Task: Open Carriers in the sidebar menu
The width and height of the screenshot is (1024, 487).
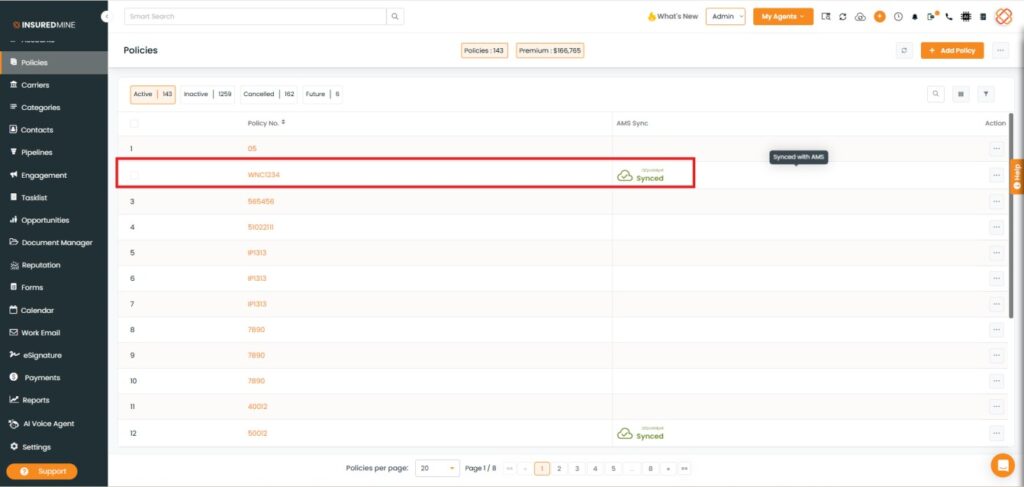Action: [x=42, y=85]
